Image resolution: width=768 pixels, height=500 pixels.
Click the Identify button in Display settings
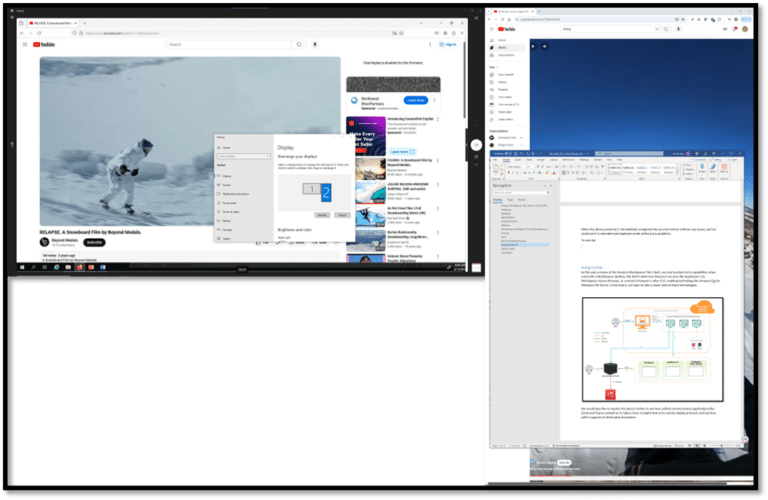point(322,215)
